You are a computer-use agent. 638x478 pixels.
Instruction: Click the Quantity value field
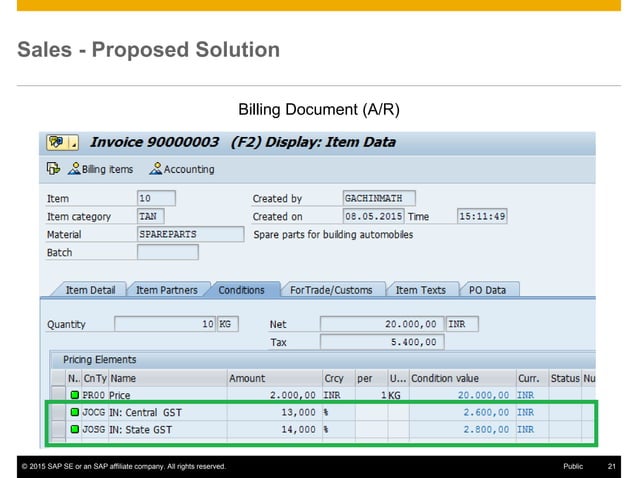pyautogui.click(x=165, y=324)
